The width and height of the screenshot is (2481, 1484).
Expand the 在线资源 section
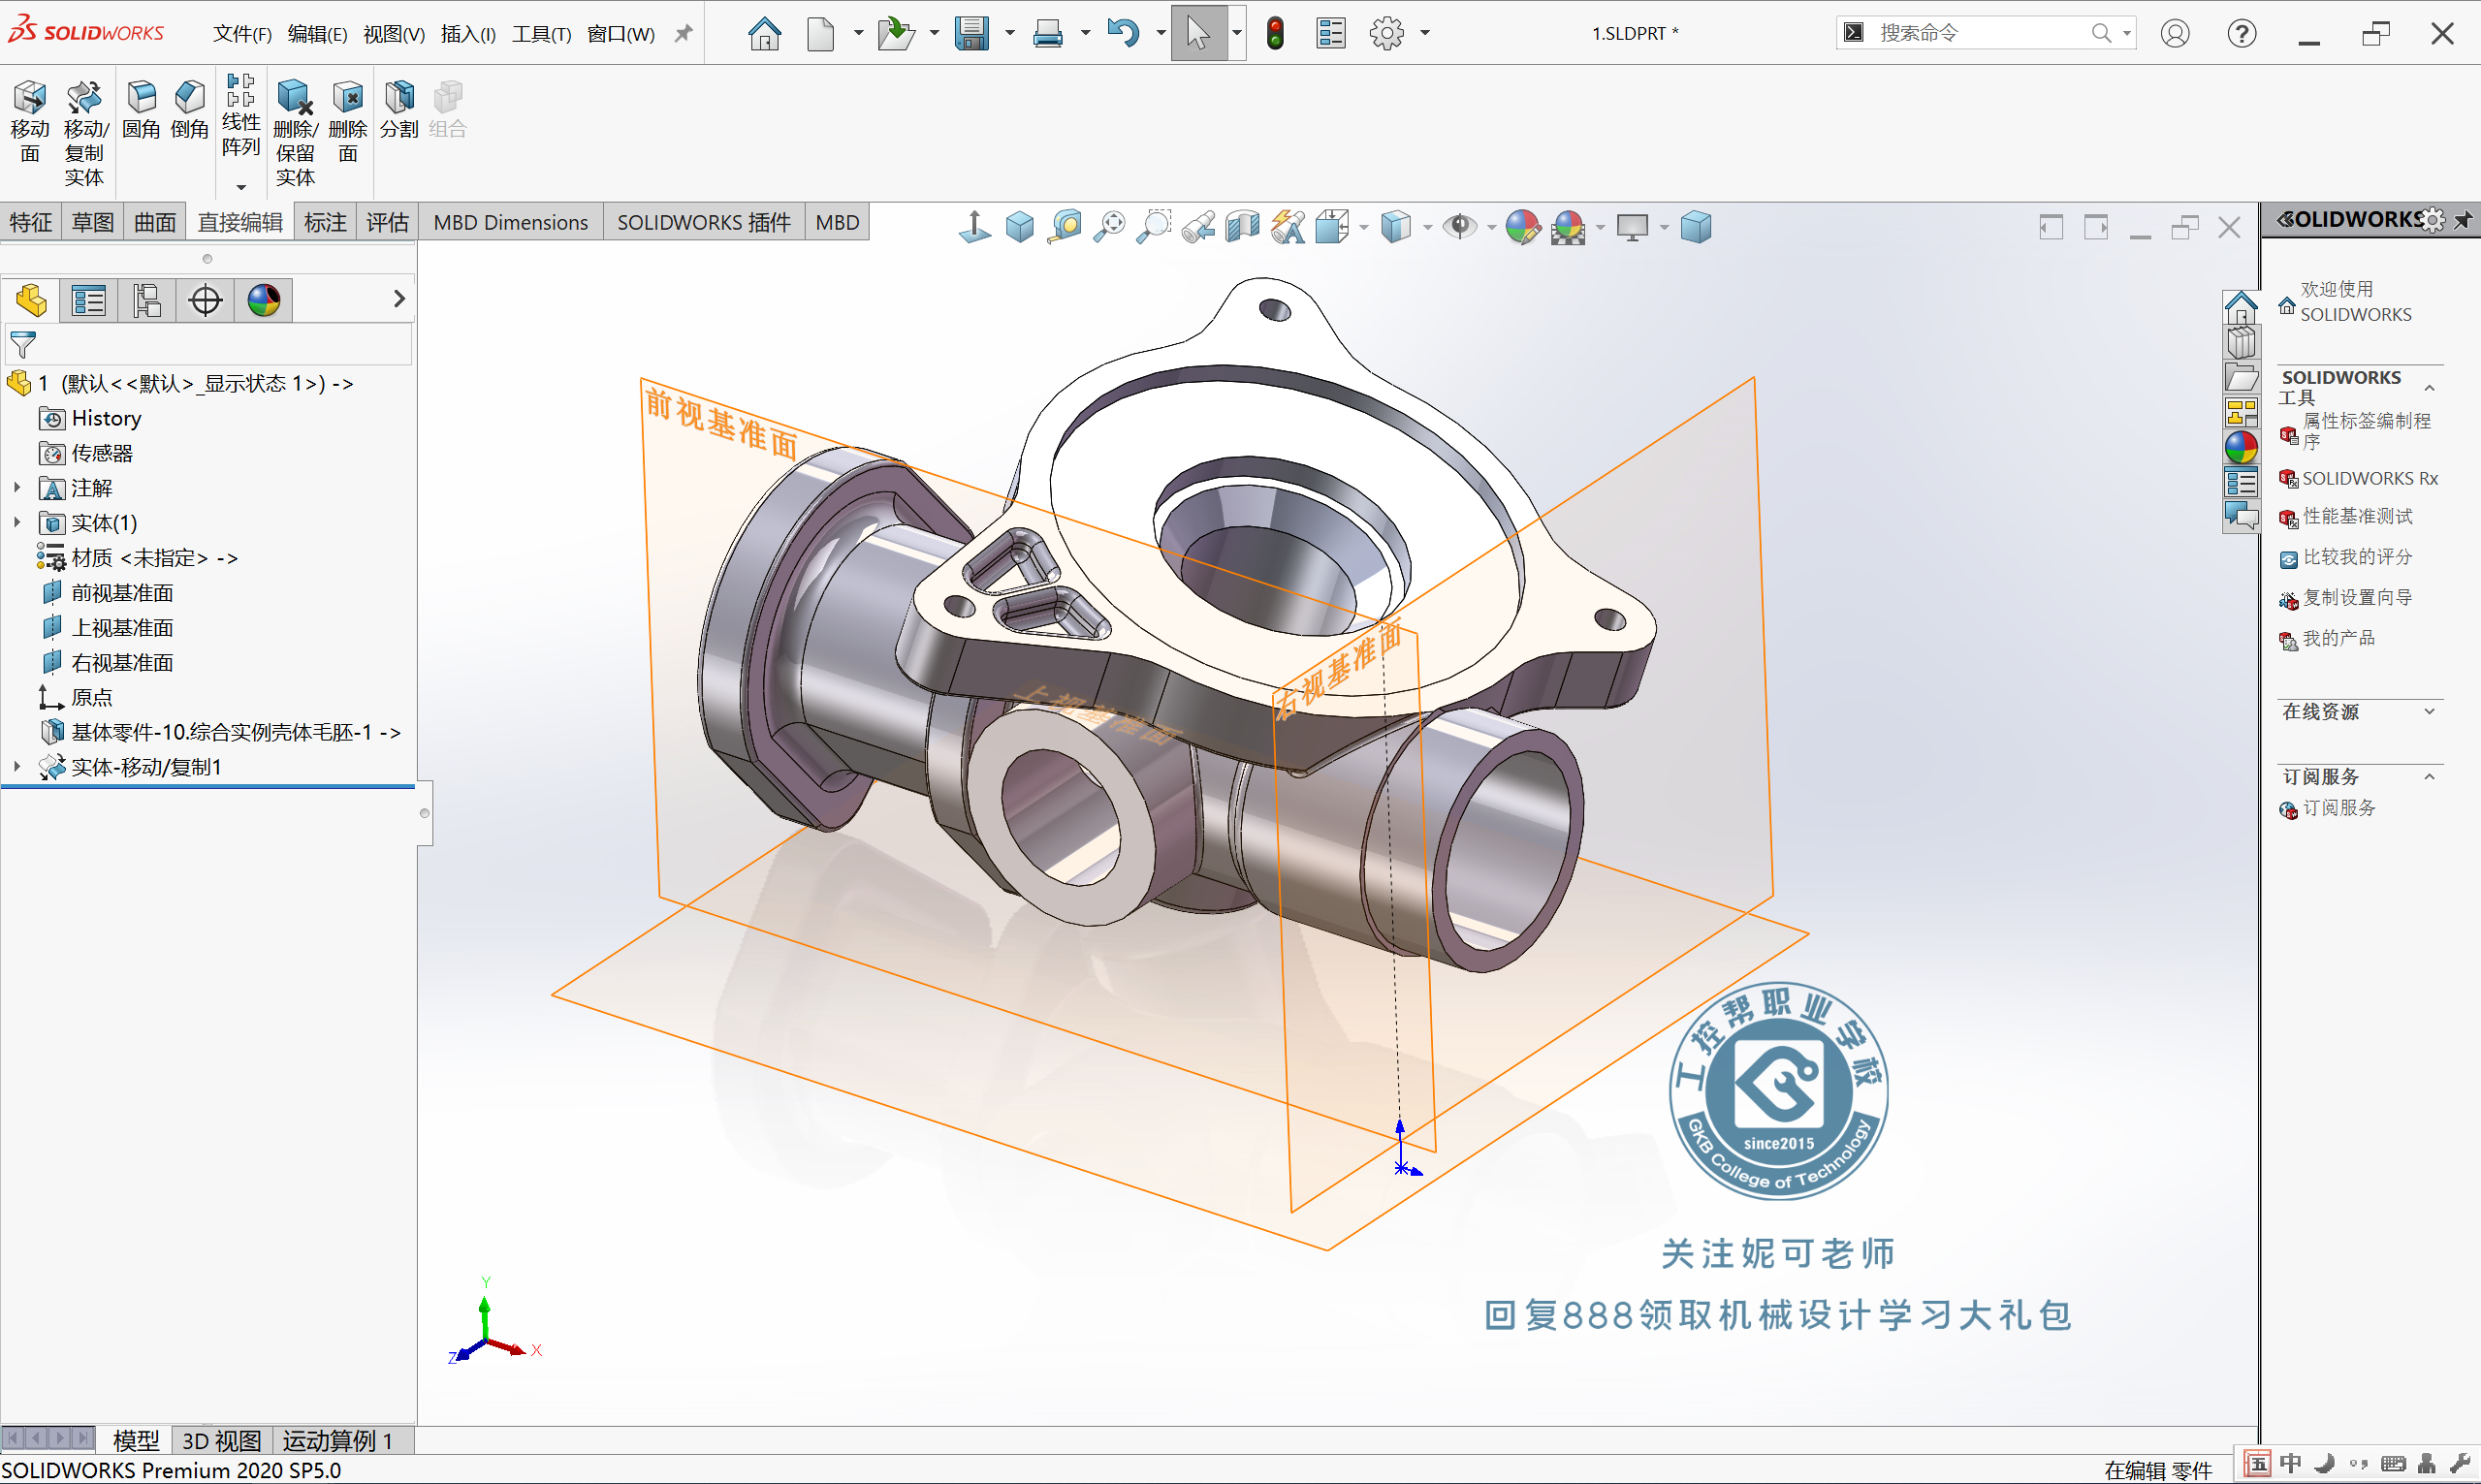point(2429,711)
